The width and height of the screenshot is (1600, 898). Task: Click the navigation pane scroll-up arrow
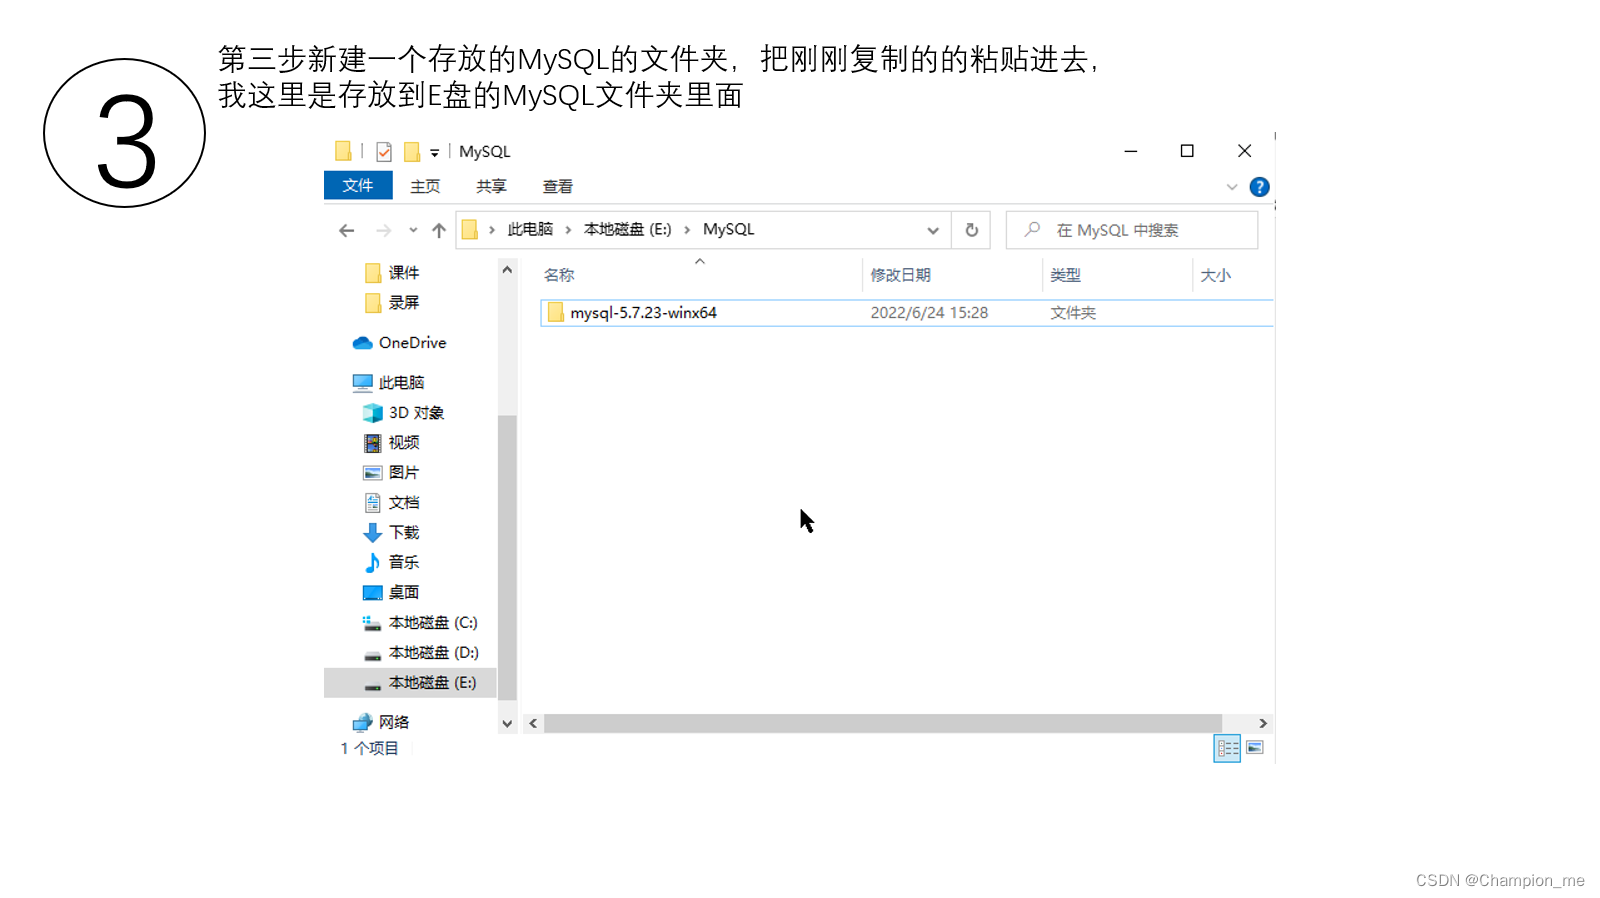[x=507, y=270]
